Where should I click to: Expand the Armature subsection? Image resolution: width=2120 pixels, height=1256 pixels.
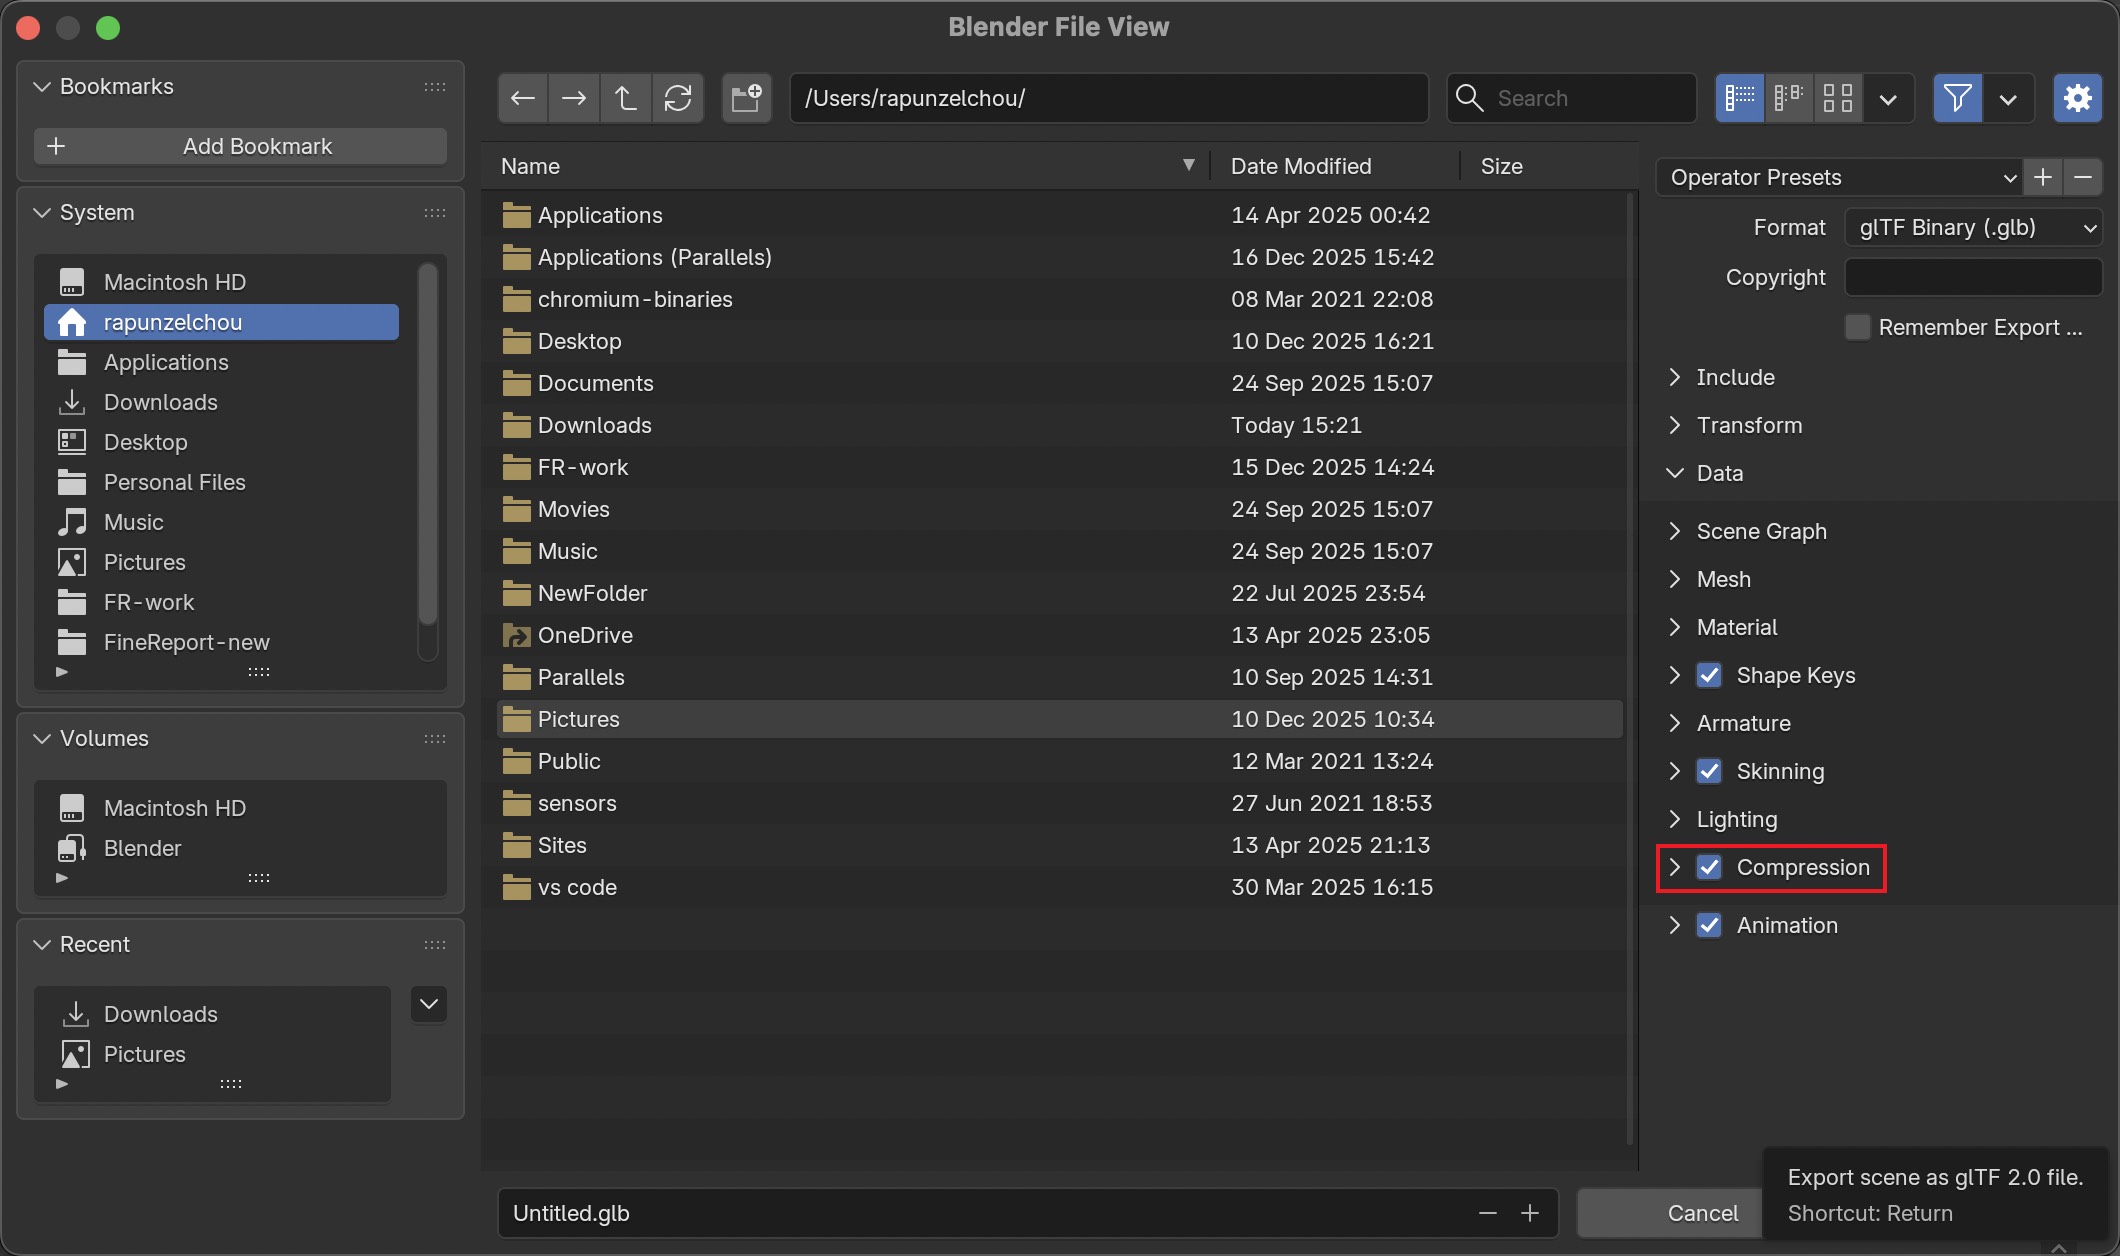(1675, 723)
